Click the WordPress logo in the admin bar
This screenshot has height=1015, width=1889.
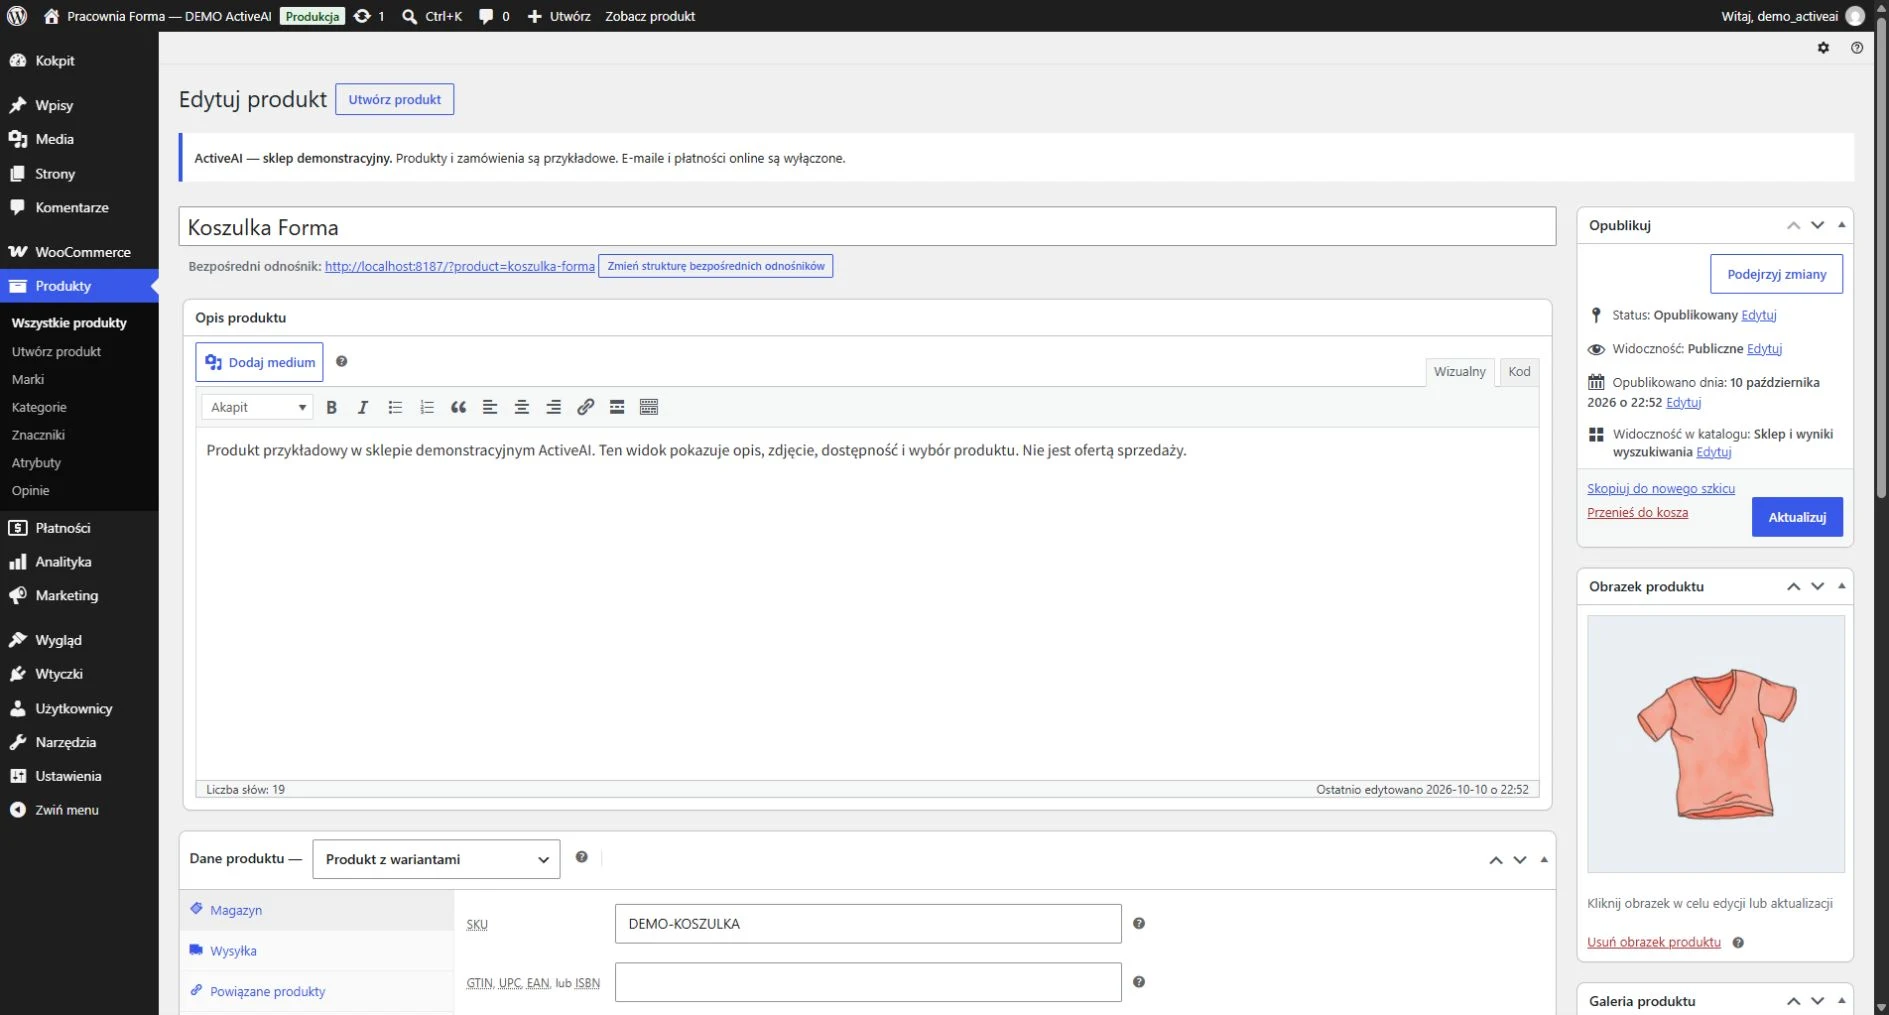(17, 16)
